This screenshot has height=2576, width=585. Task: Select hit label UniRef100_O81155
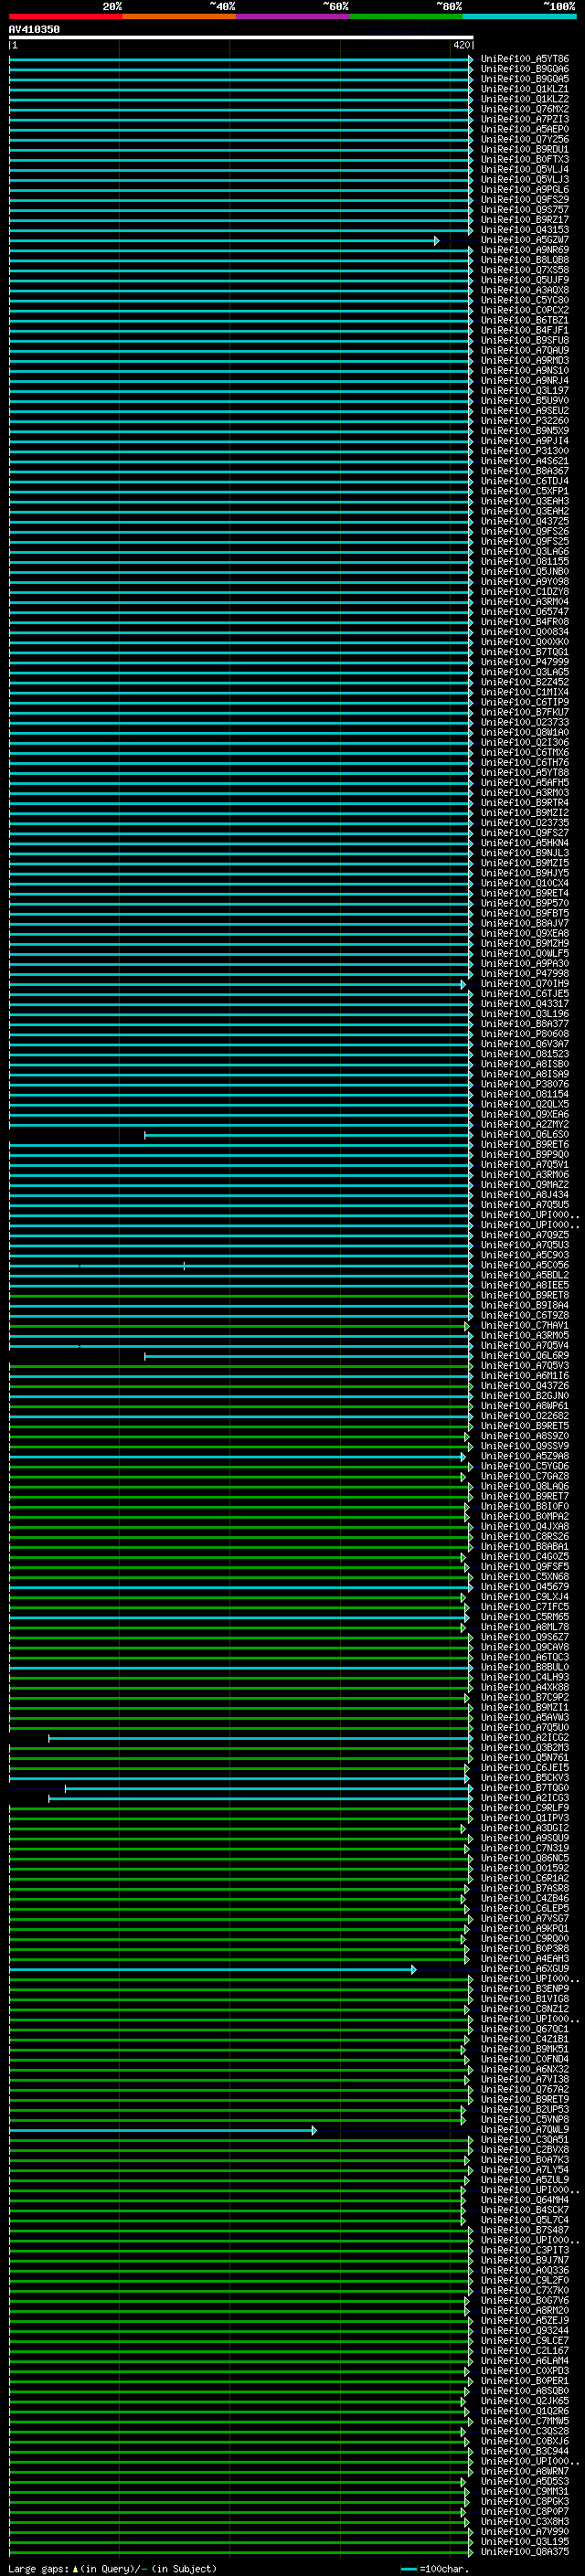(525, 562)
